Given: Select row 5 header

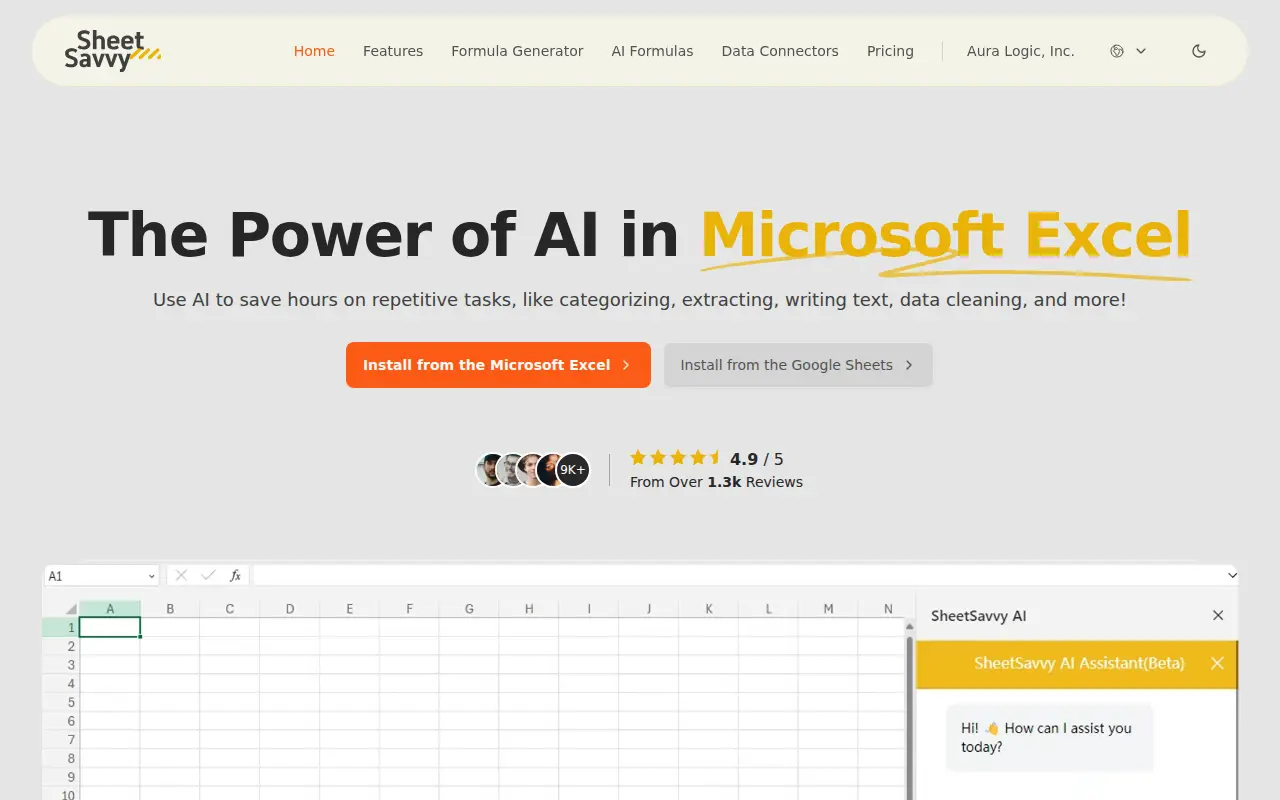Looking at the screenshot, I should click(x=61, y=703).
